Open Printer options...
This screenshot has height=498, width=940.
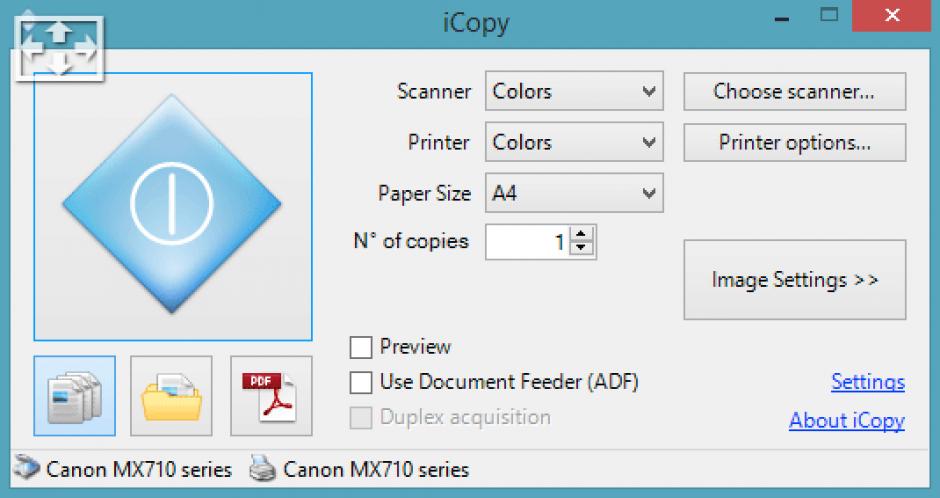794,143
